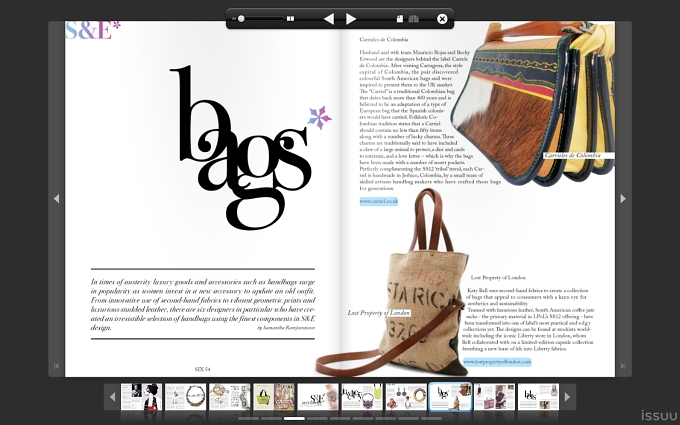This screenshot has height=425, width=680.
Task: Click the 'by Samantha Ramjoumoun' byline
Action: tap(286, 328)
